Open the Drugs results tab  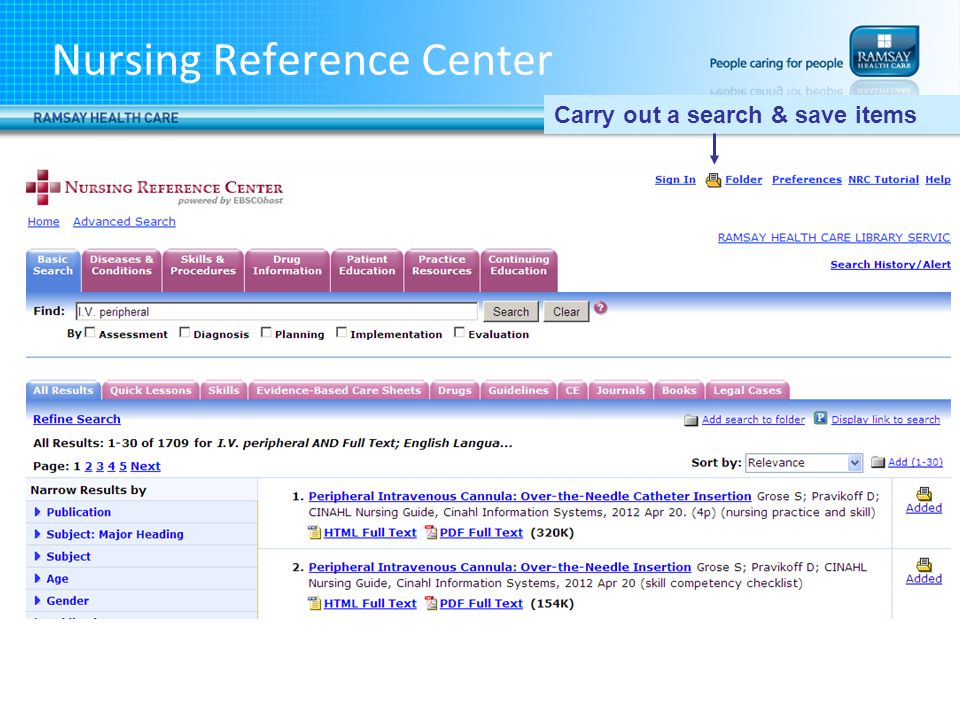[455, 390]
